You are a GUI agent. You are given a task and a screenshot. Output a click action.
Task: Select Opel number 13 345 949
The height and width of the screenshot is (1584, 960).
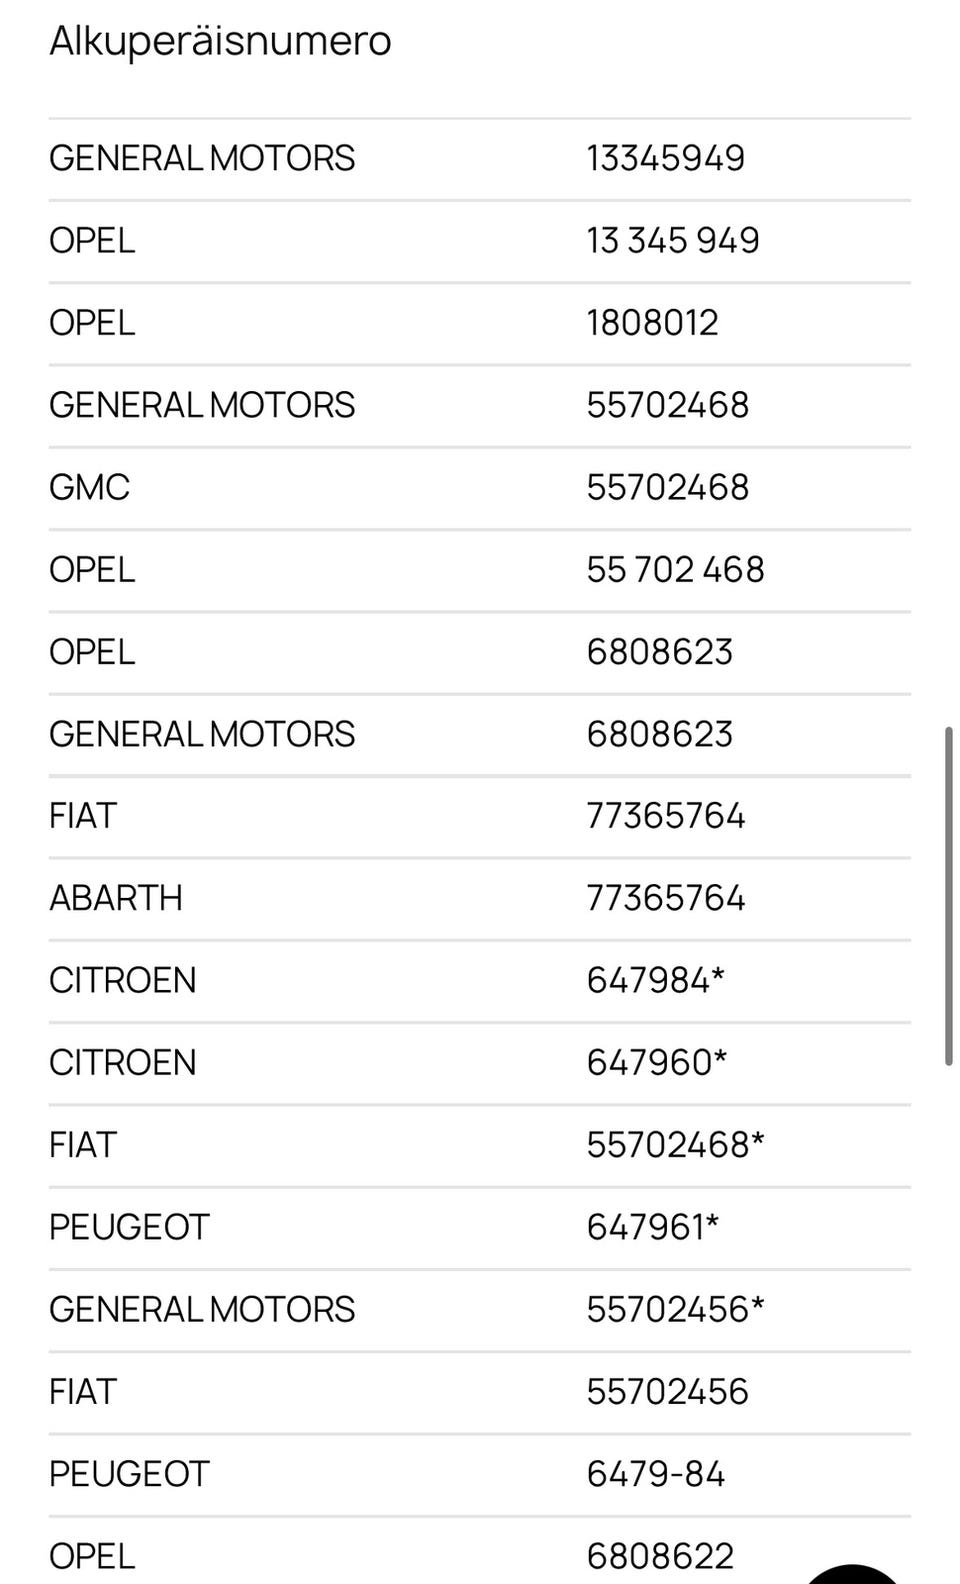(x=672, y=240)
